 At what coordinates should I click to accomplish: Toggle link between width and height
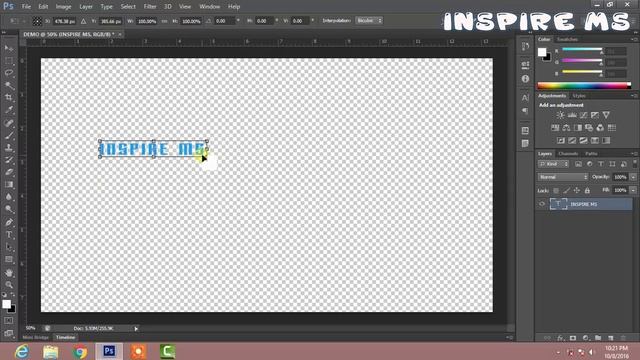(164, 21)
